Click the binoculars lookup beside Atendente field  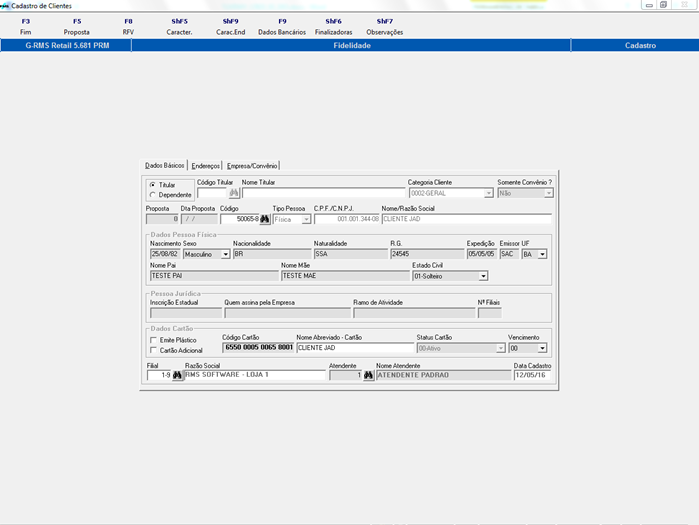click(x=368, y=375)
